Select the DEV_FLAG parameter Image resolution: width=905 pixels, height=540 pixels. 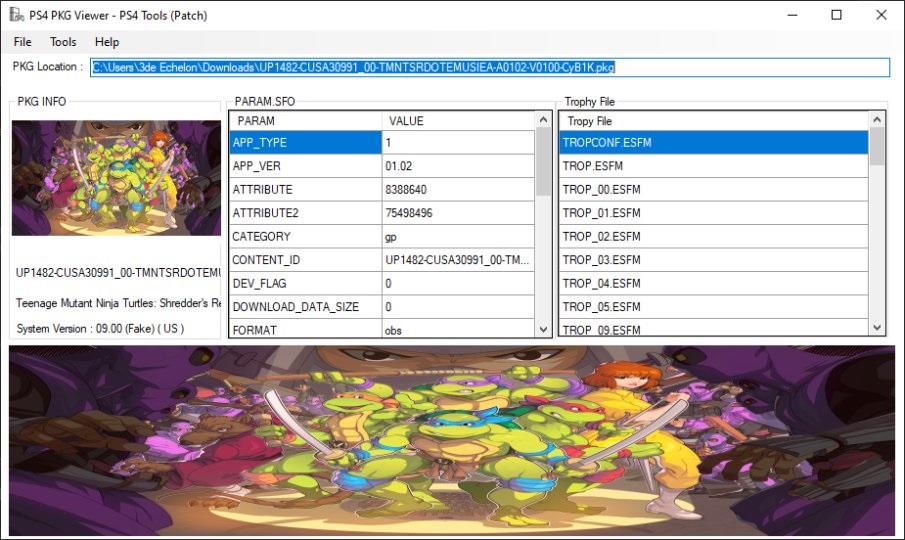[x=305, y=283]
